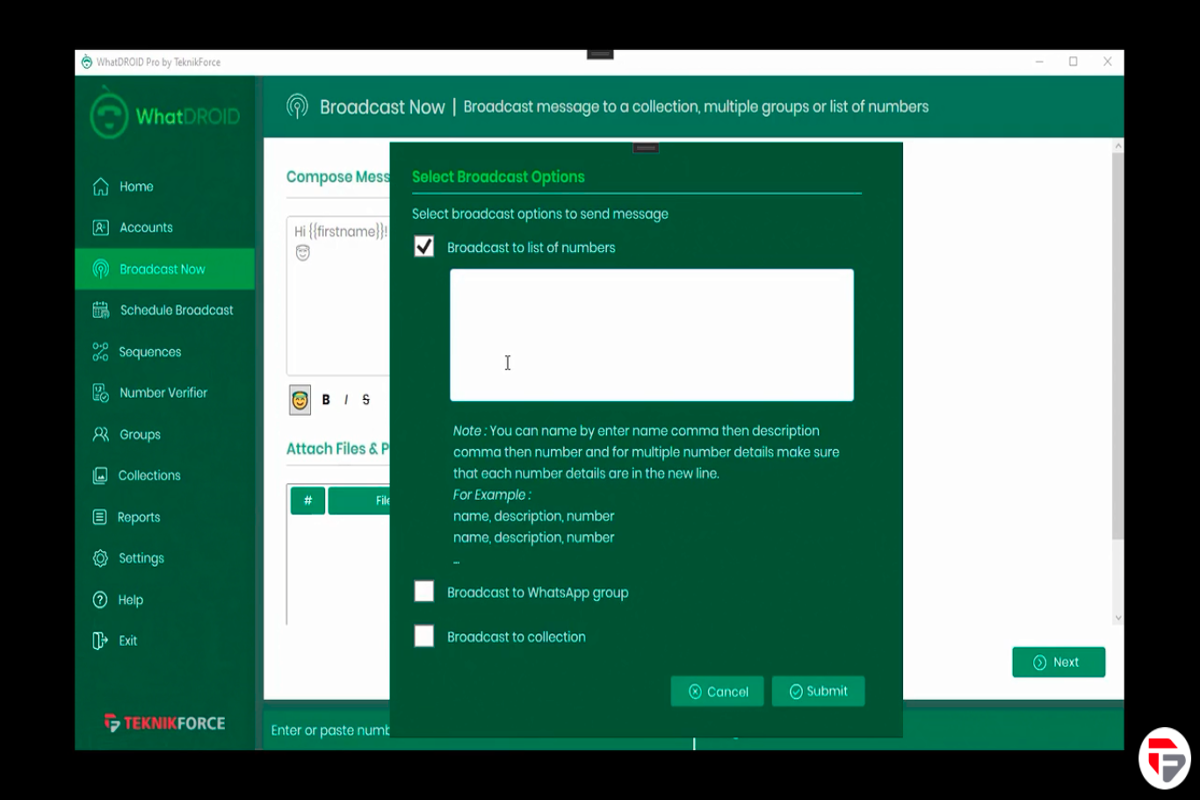Image resolution: width=1200 pixels, height=800 pixels.
Task: Click the Broadcast Now antenna sidebar icon
Action: (100, 269)
